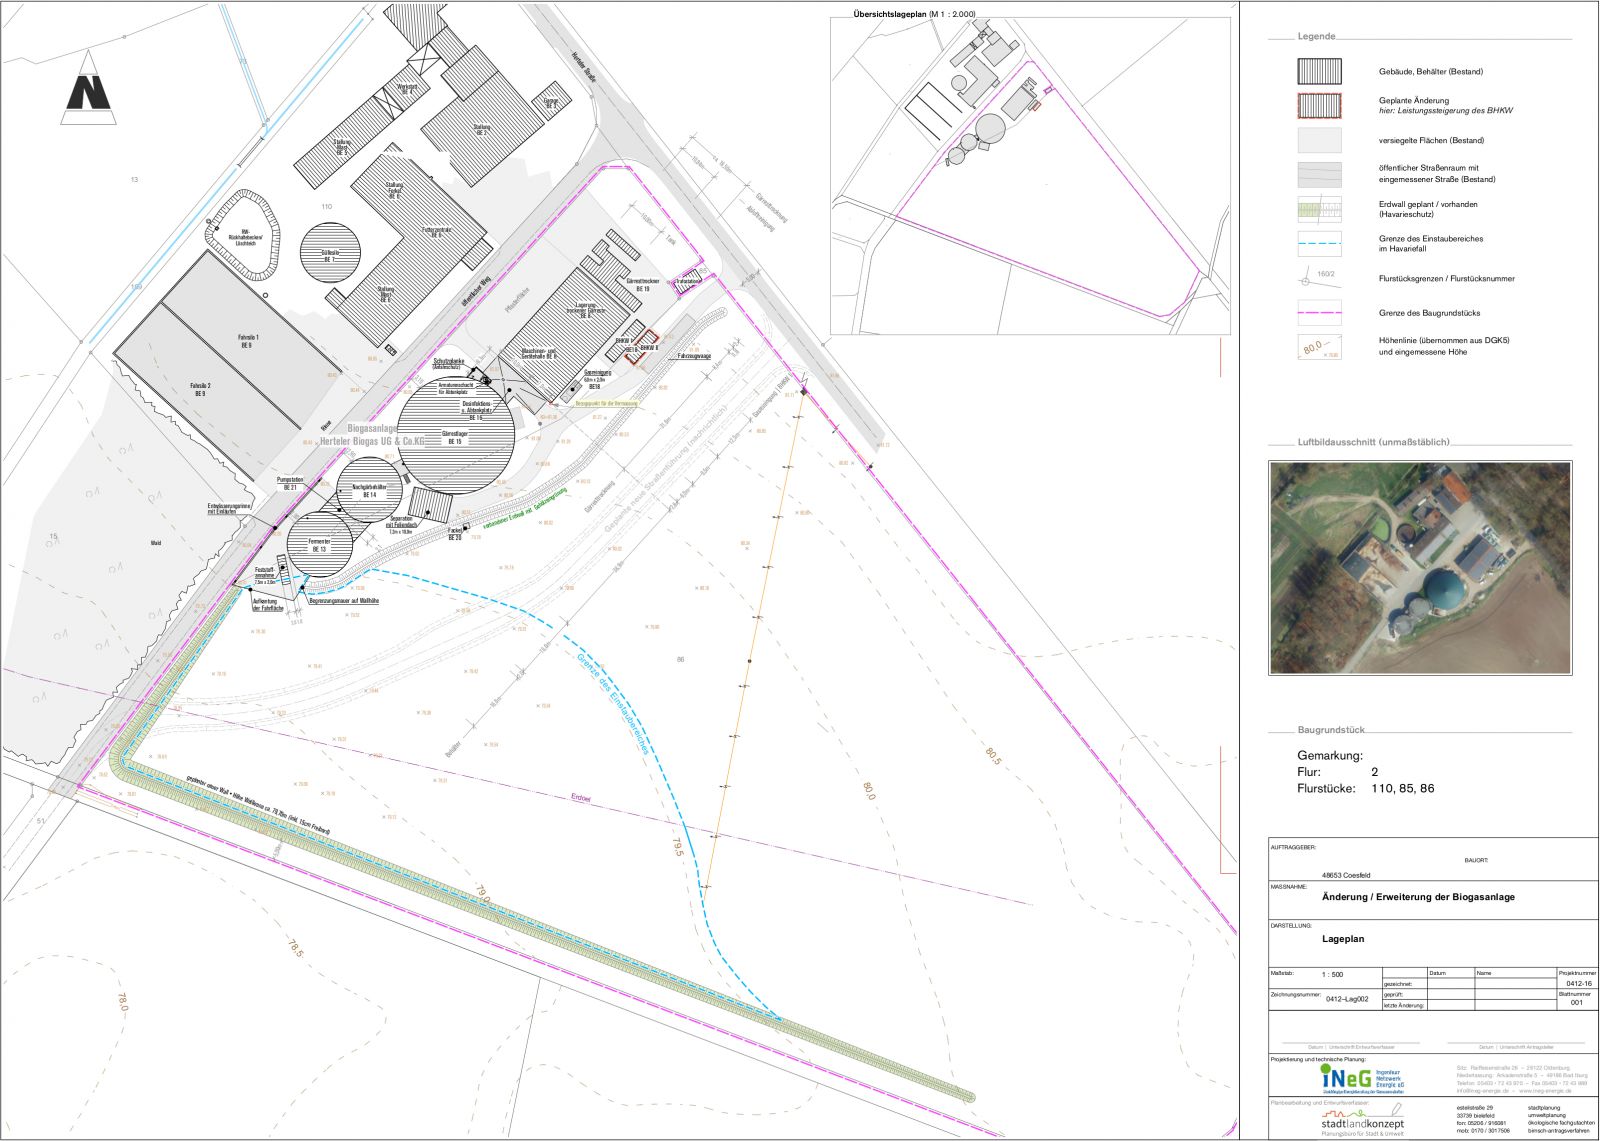Screen dimensions: 1600x1141
Task: Click the Höhenlinie 80.0 legend symbol
Action: point(1319,347)
